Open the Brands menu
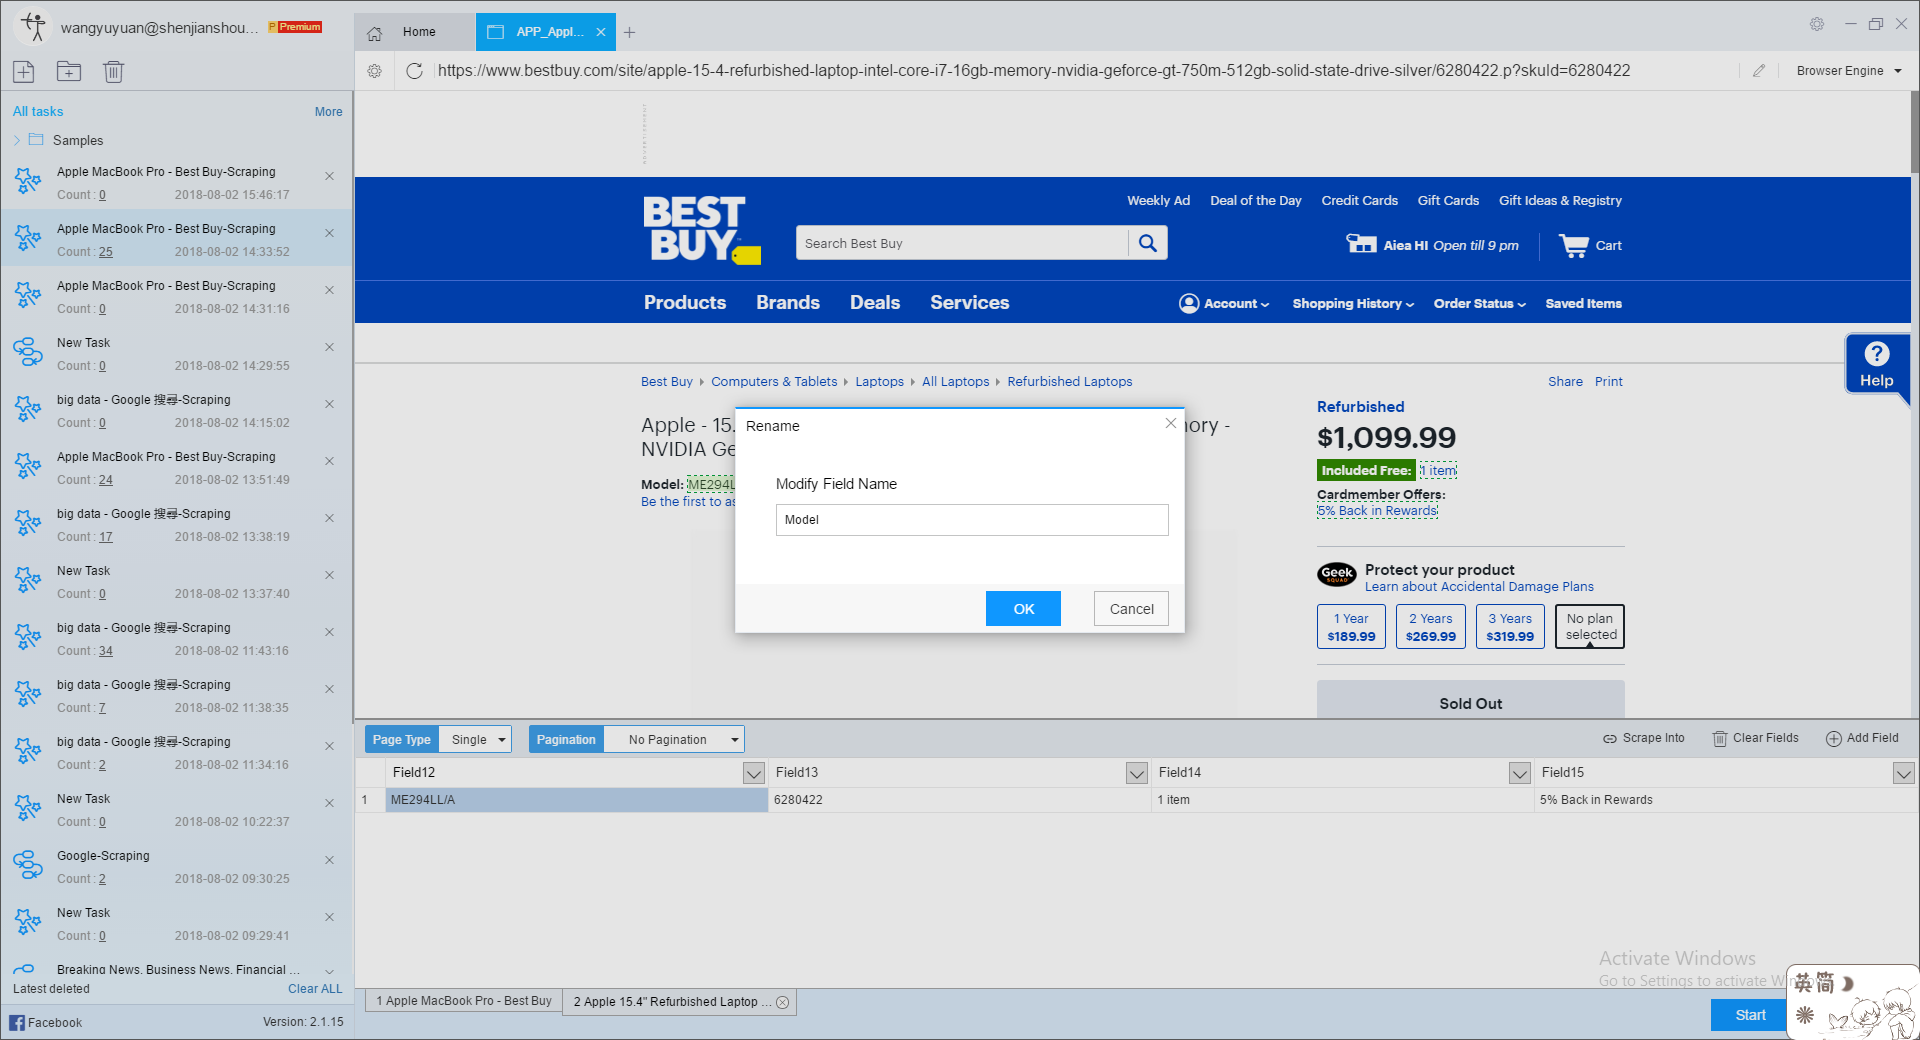The height and width of the screenshot is (1040, 1920). 788,303
